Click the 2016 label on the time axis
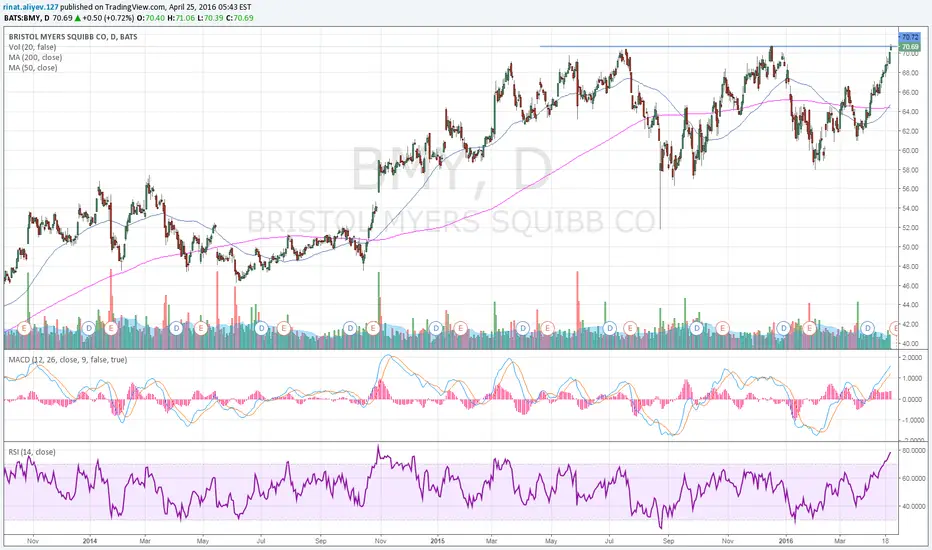Screen dimensions: 932x550 786,541
